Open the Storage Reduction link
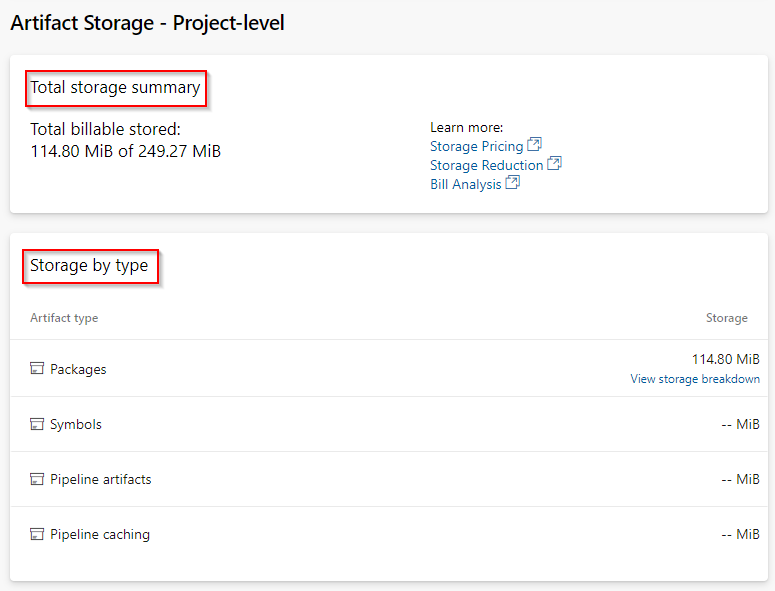The image size is (775, 591). [486, 165]
